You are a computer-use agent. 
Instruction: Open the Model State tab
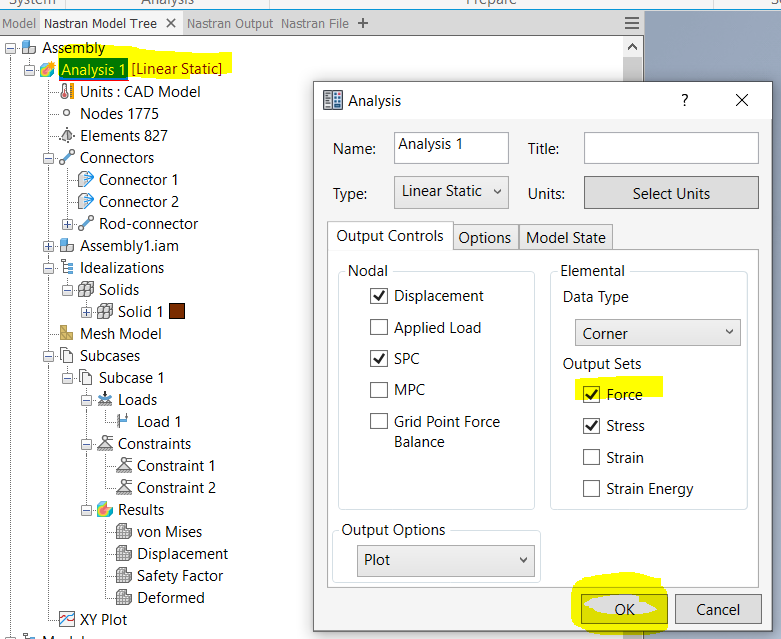(x=566, y=238)
